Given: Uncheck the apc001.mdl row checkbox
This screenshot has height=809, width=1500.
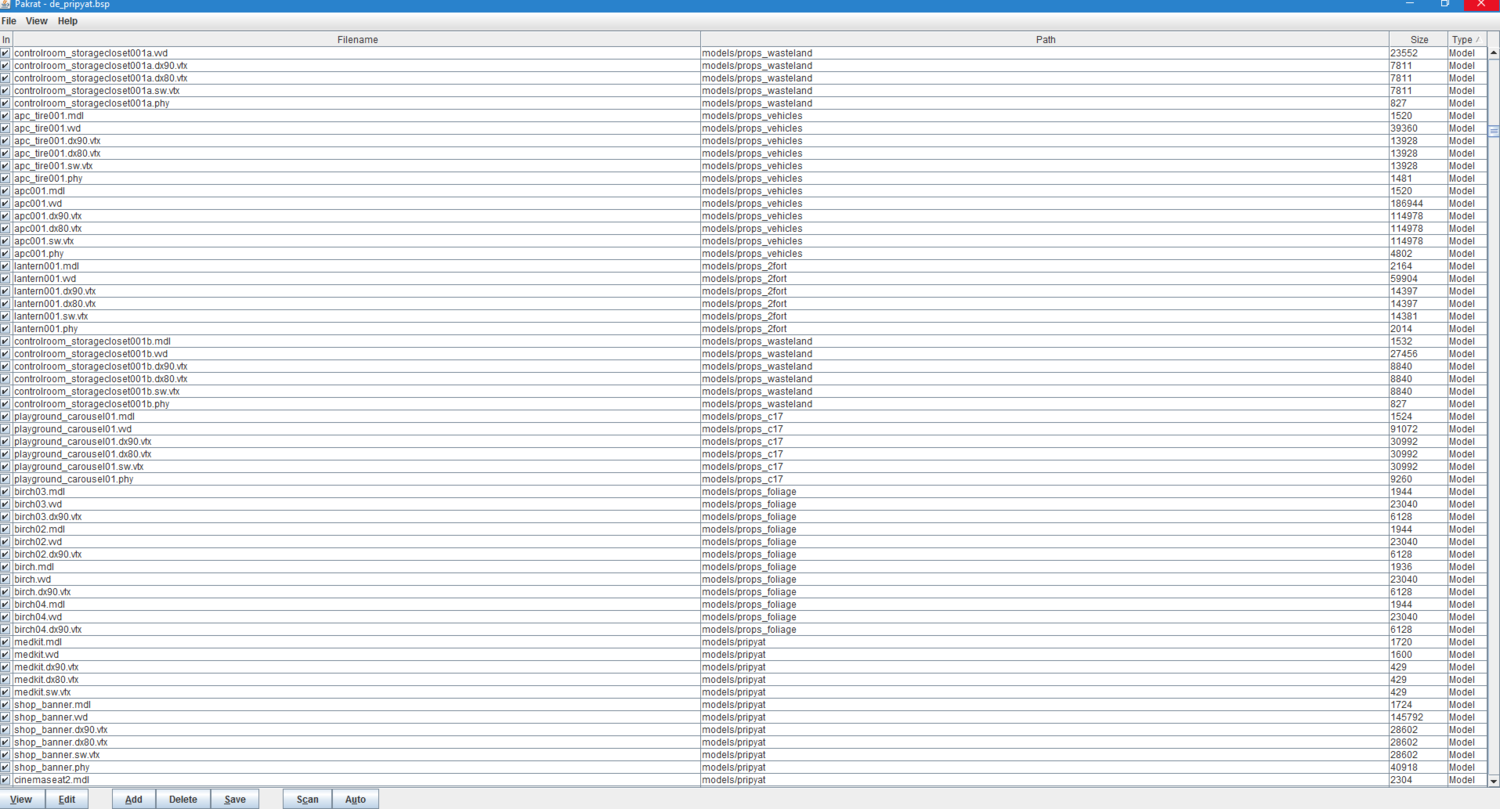Looking at the screenshot, I should (x=5, y=191).
